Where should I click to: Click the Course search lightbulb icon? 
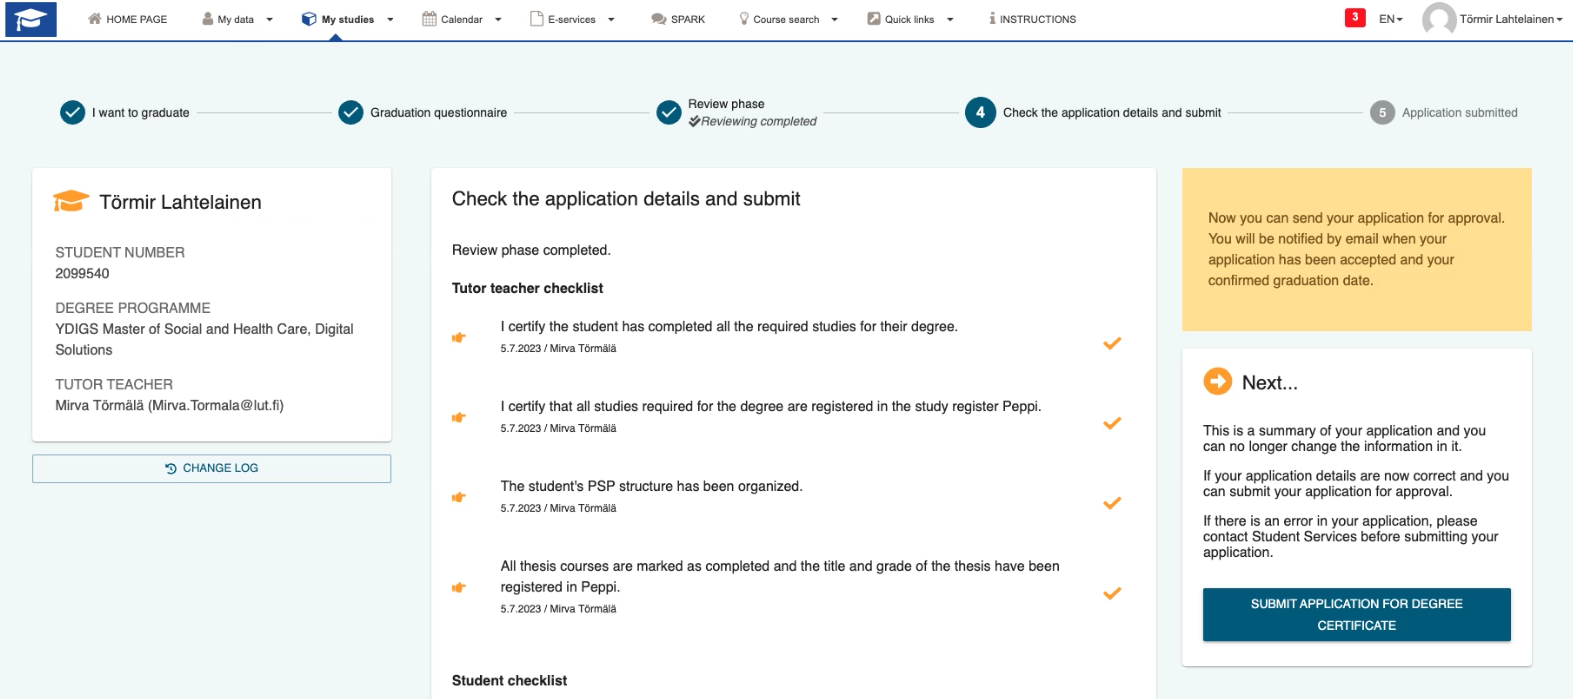click(x=742, y=18)
